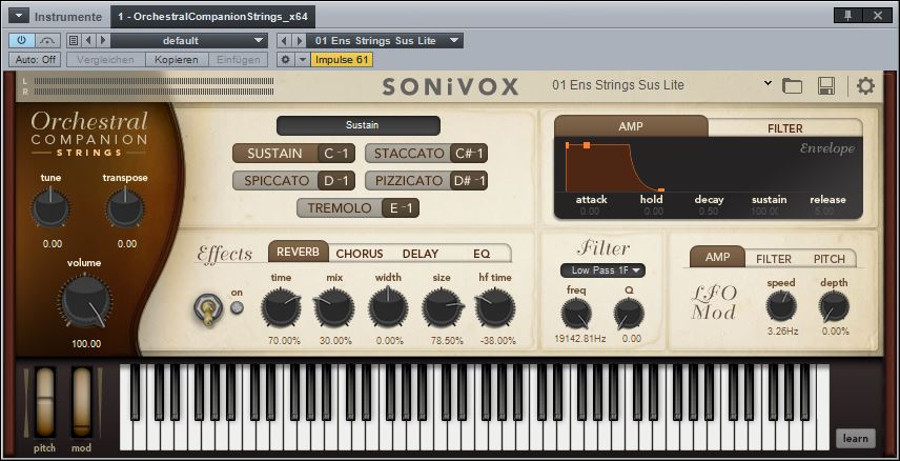Open the DELAY effects tab
This screenshot has height=461, width=900.
point(420,253)
